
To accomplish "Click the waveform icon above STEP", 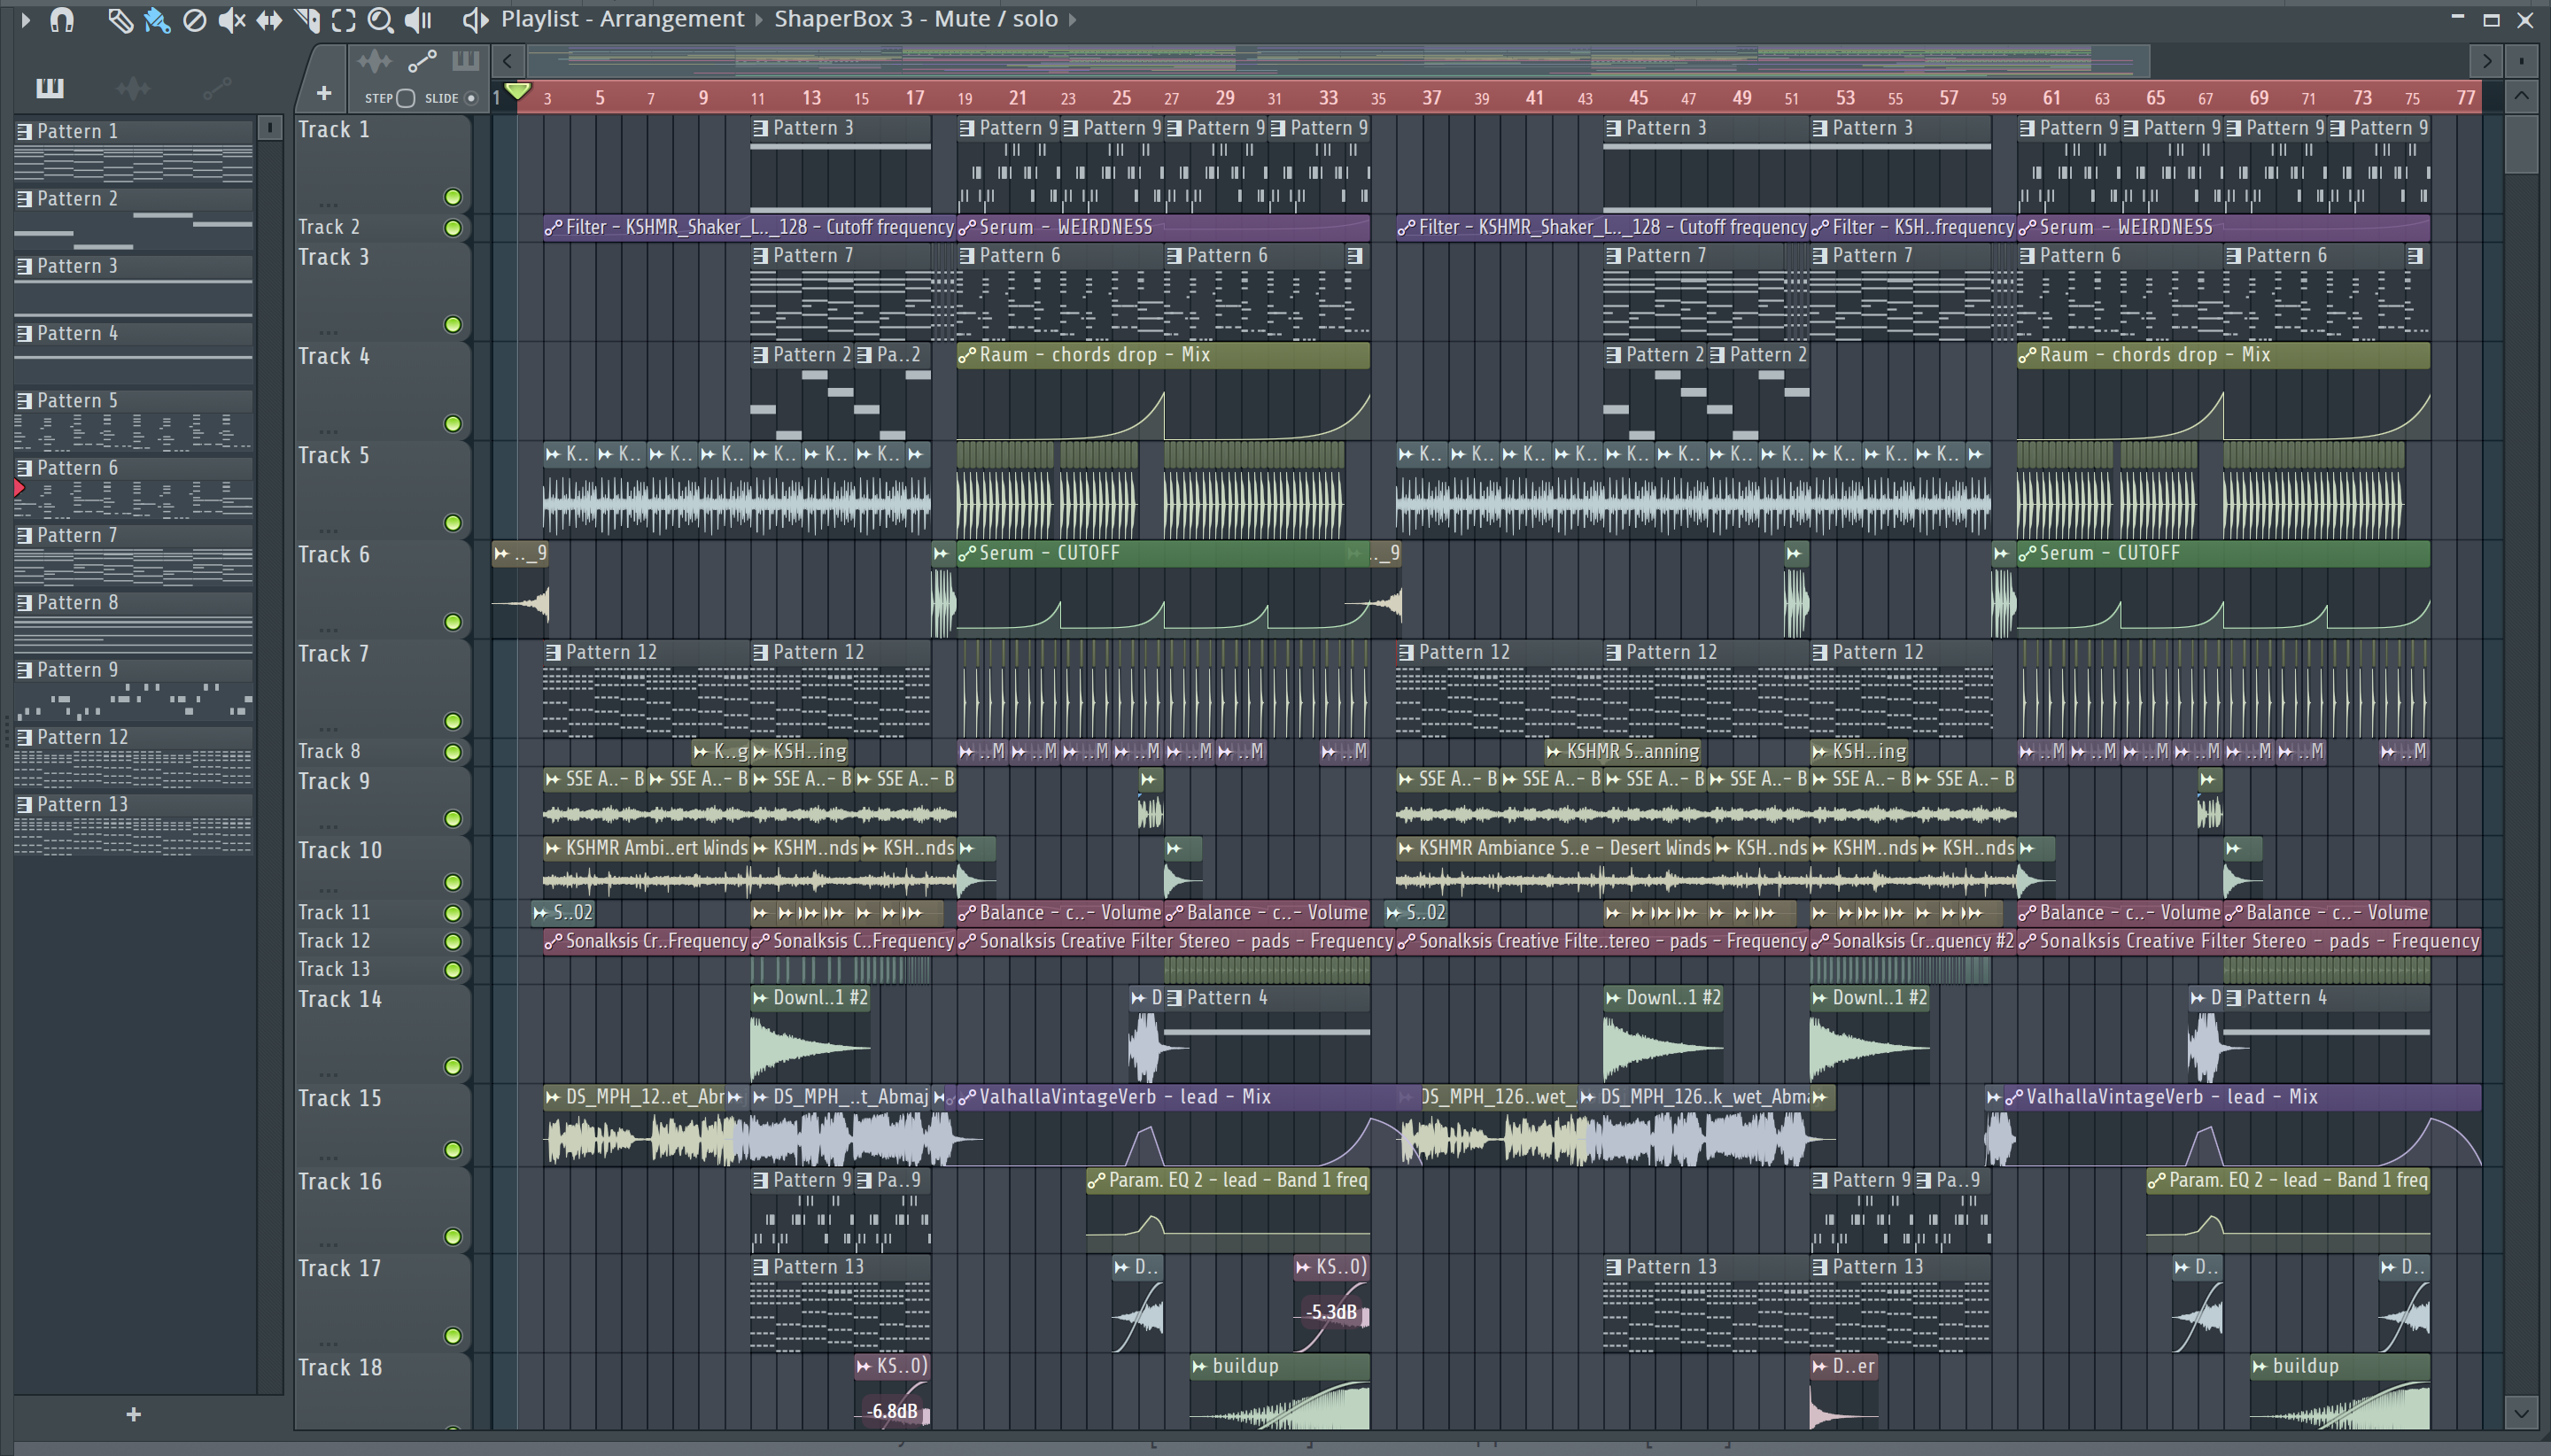I will [374, 61].
